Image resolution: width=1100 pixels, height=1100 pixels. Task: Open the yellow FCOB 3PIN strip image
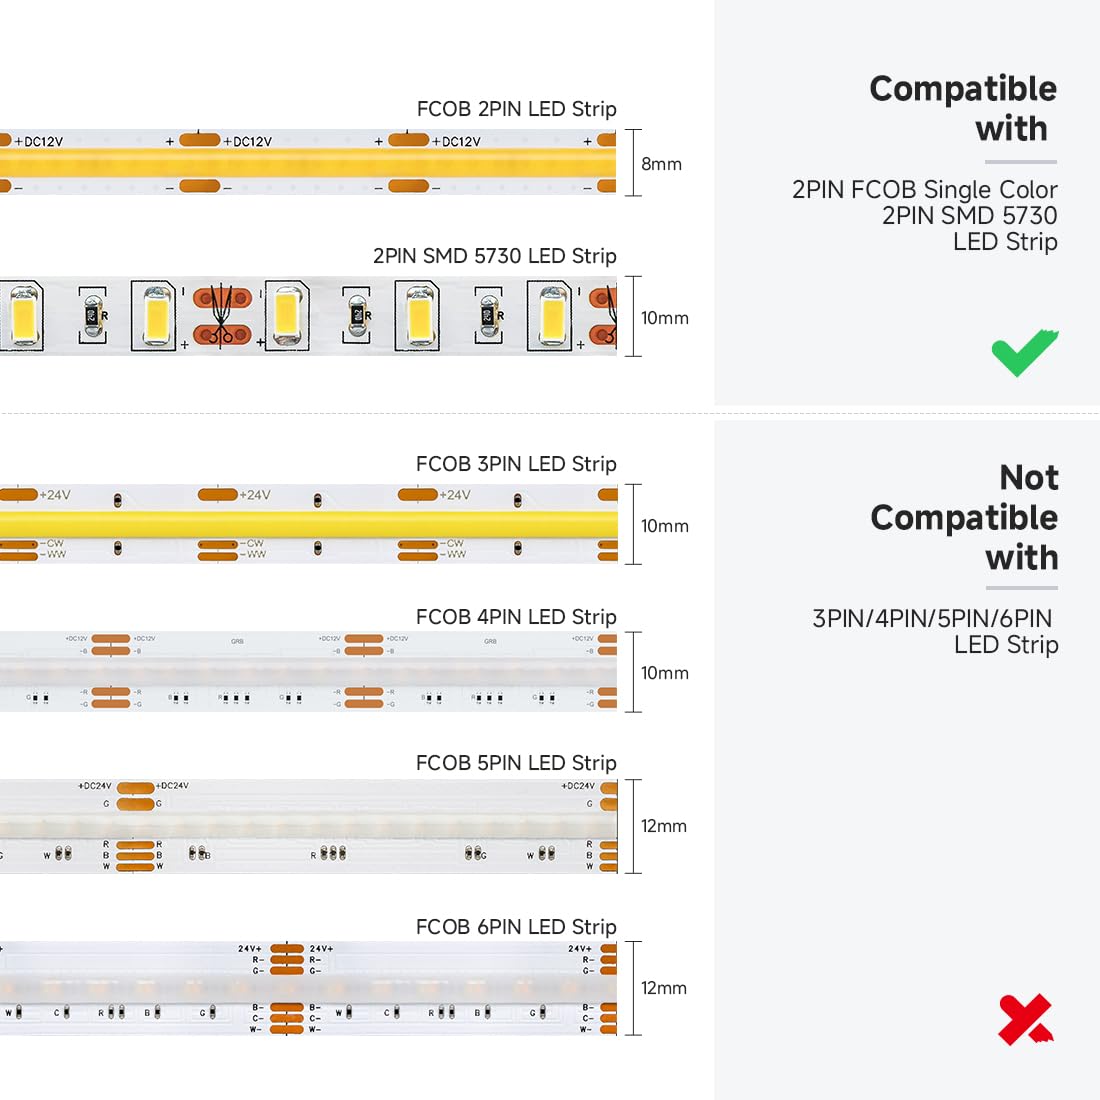[x=308, y=524]
